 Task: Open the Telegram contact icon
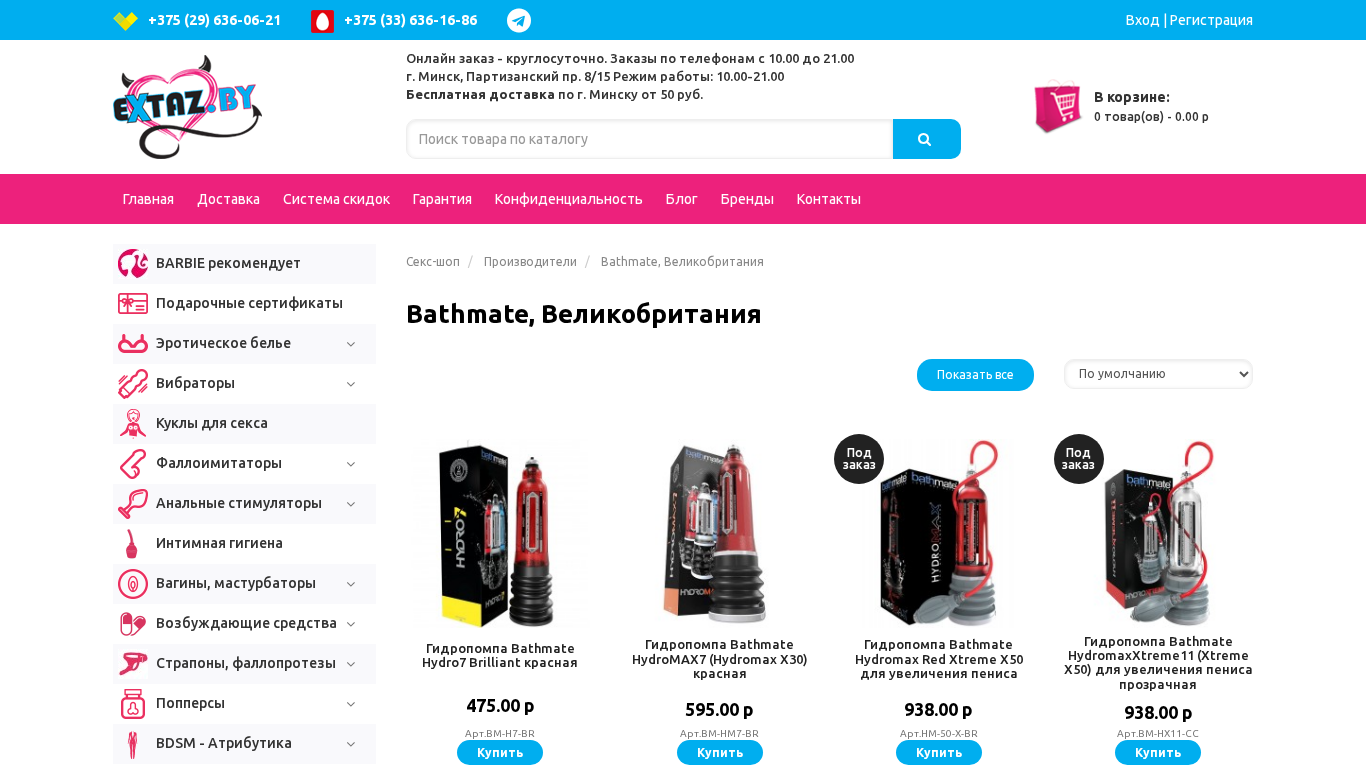click(519, 20)
